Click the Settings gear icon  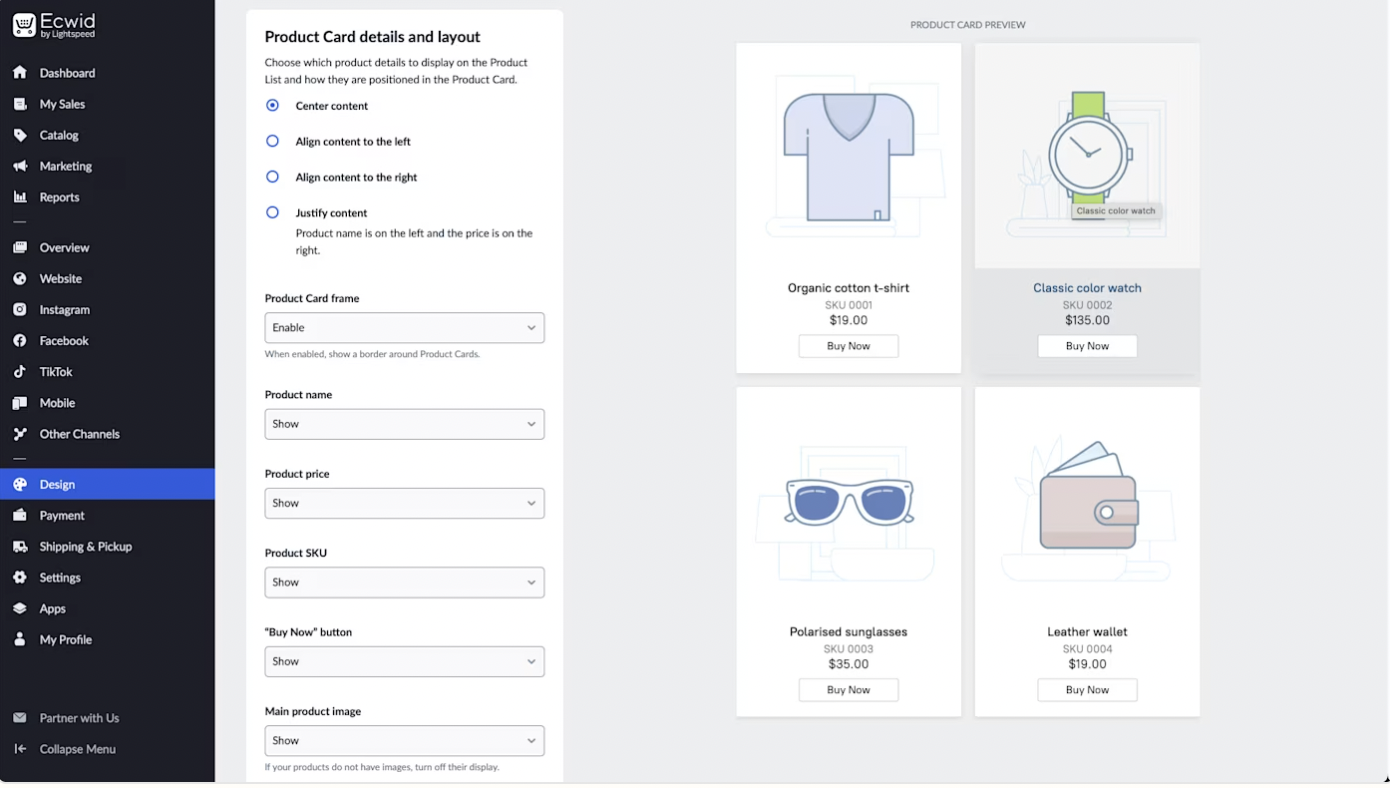pos(20,578)
